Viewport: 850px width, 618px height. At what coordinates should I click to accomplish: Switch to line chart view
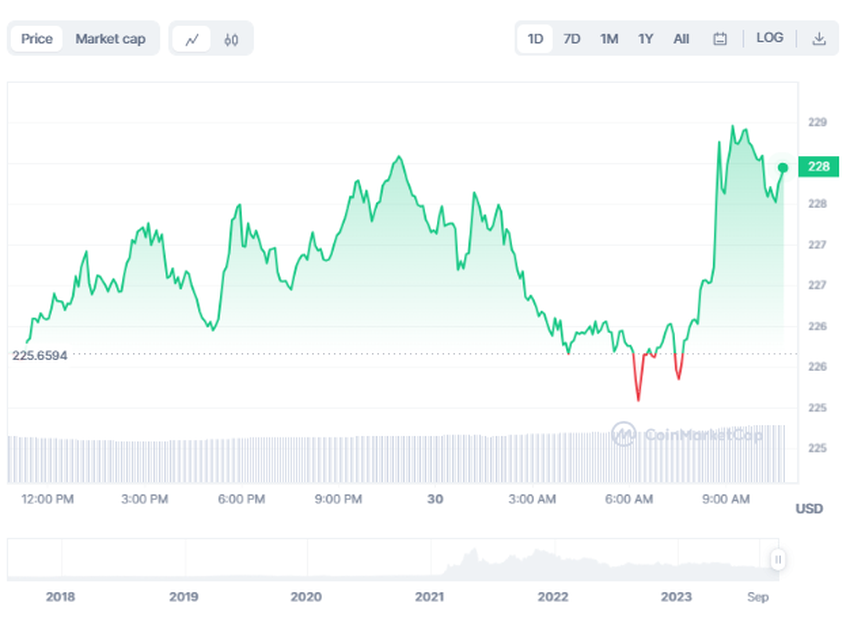(x=192, y=39)
